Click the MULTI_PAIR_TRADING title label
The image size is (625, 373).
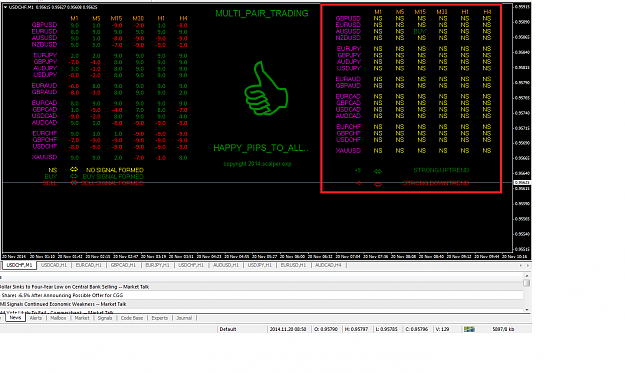[262, 14]
